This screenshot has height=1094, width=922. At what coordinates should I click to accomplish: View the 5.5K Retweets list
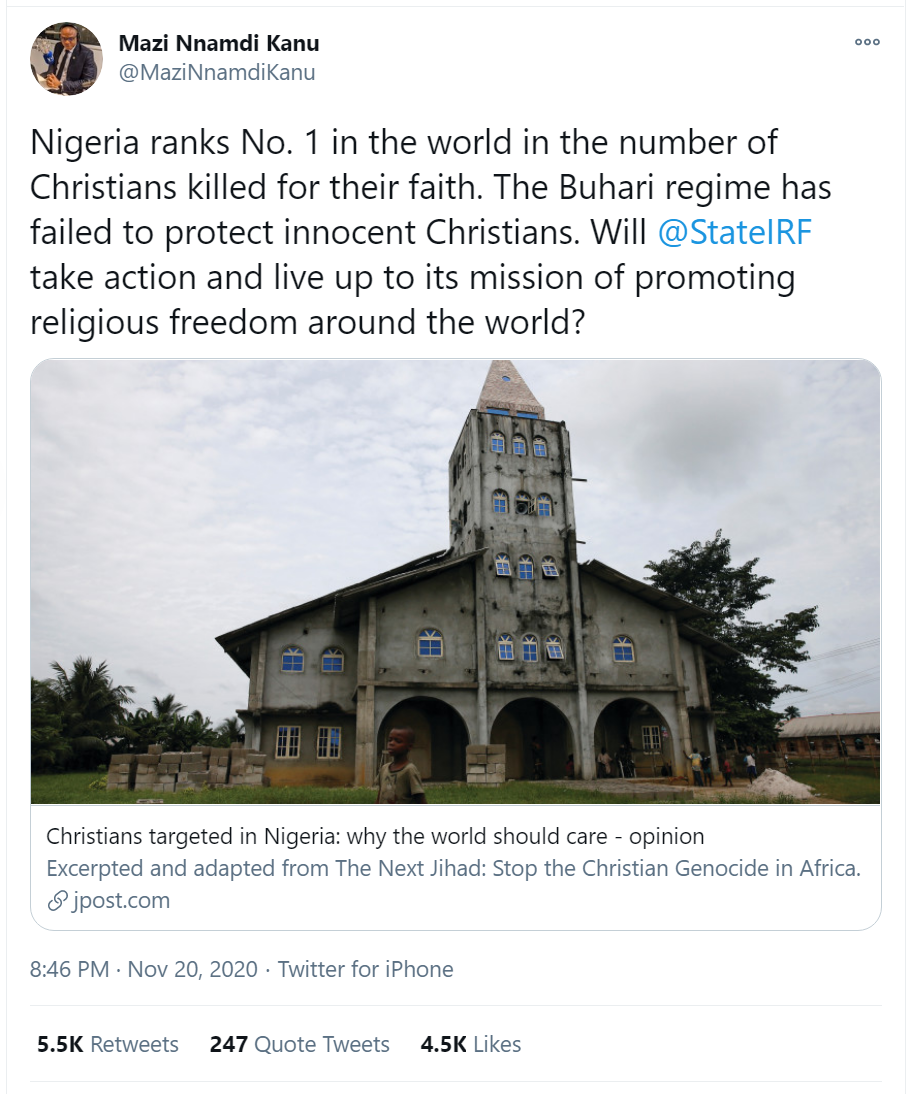(108, 1044)
